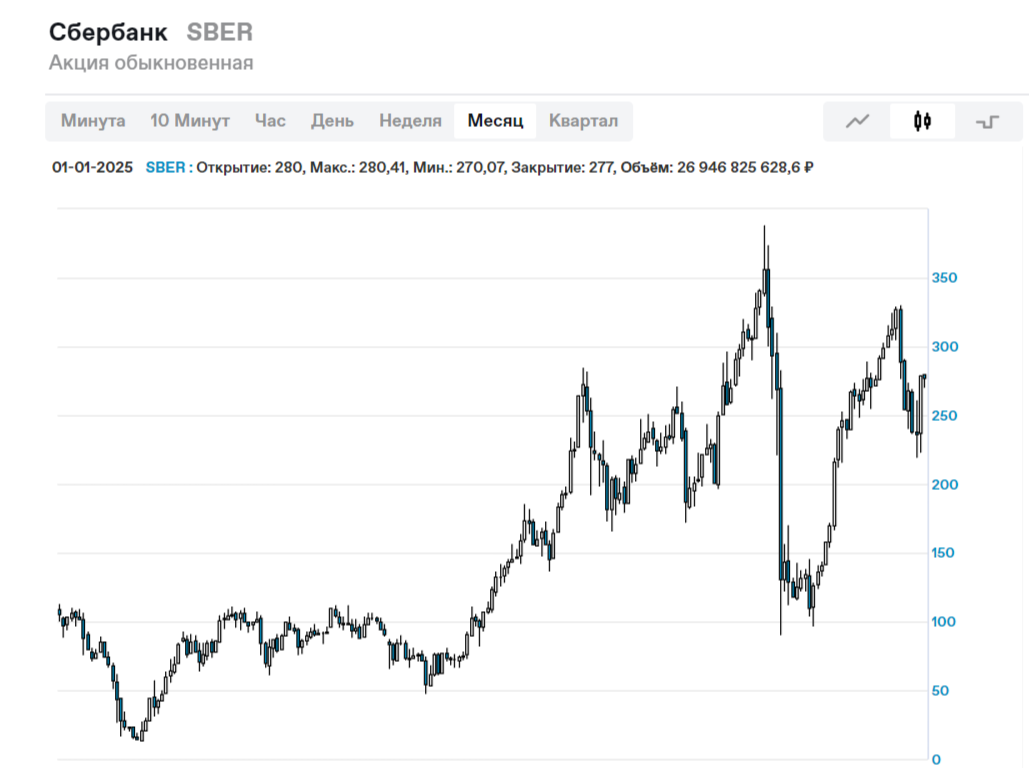Click the 150 price axis label
Image resolution: width=1029 pixels, height=768 pixels.
pyautogui.click(x=942, y=553)
